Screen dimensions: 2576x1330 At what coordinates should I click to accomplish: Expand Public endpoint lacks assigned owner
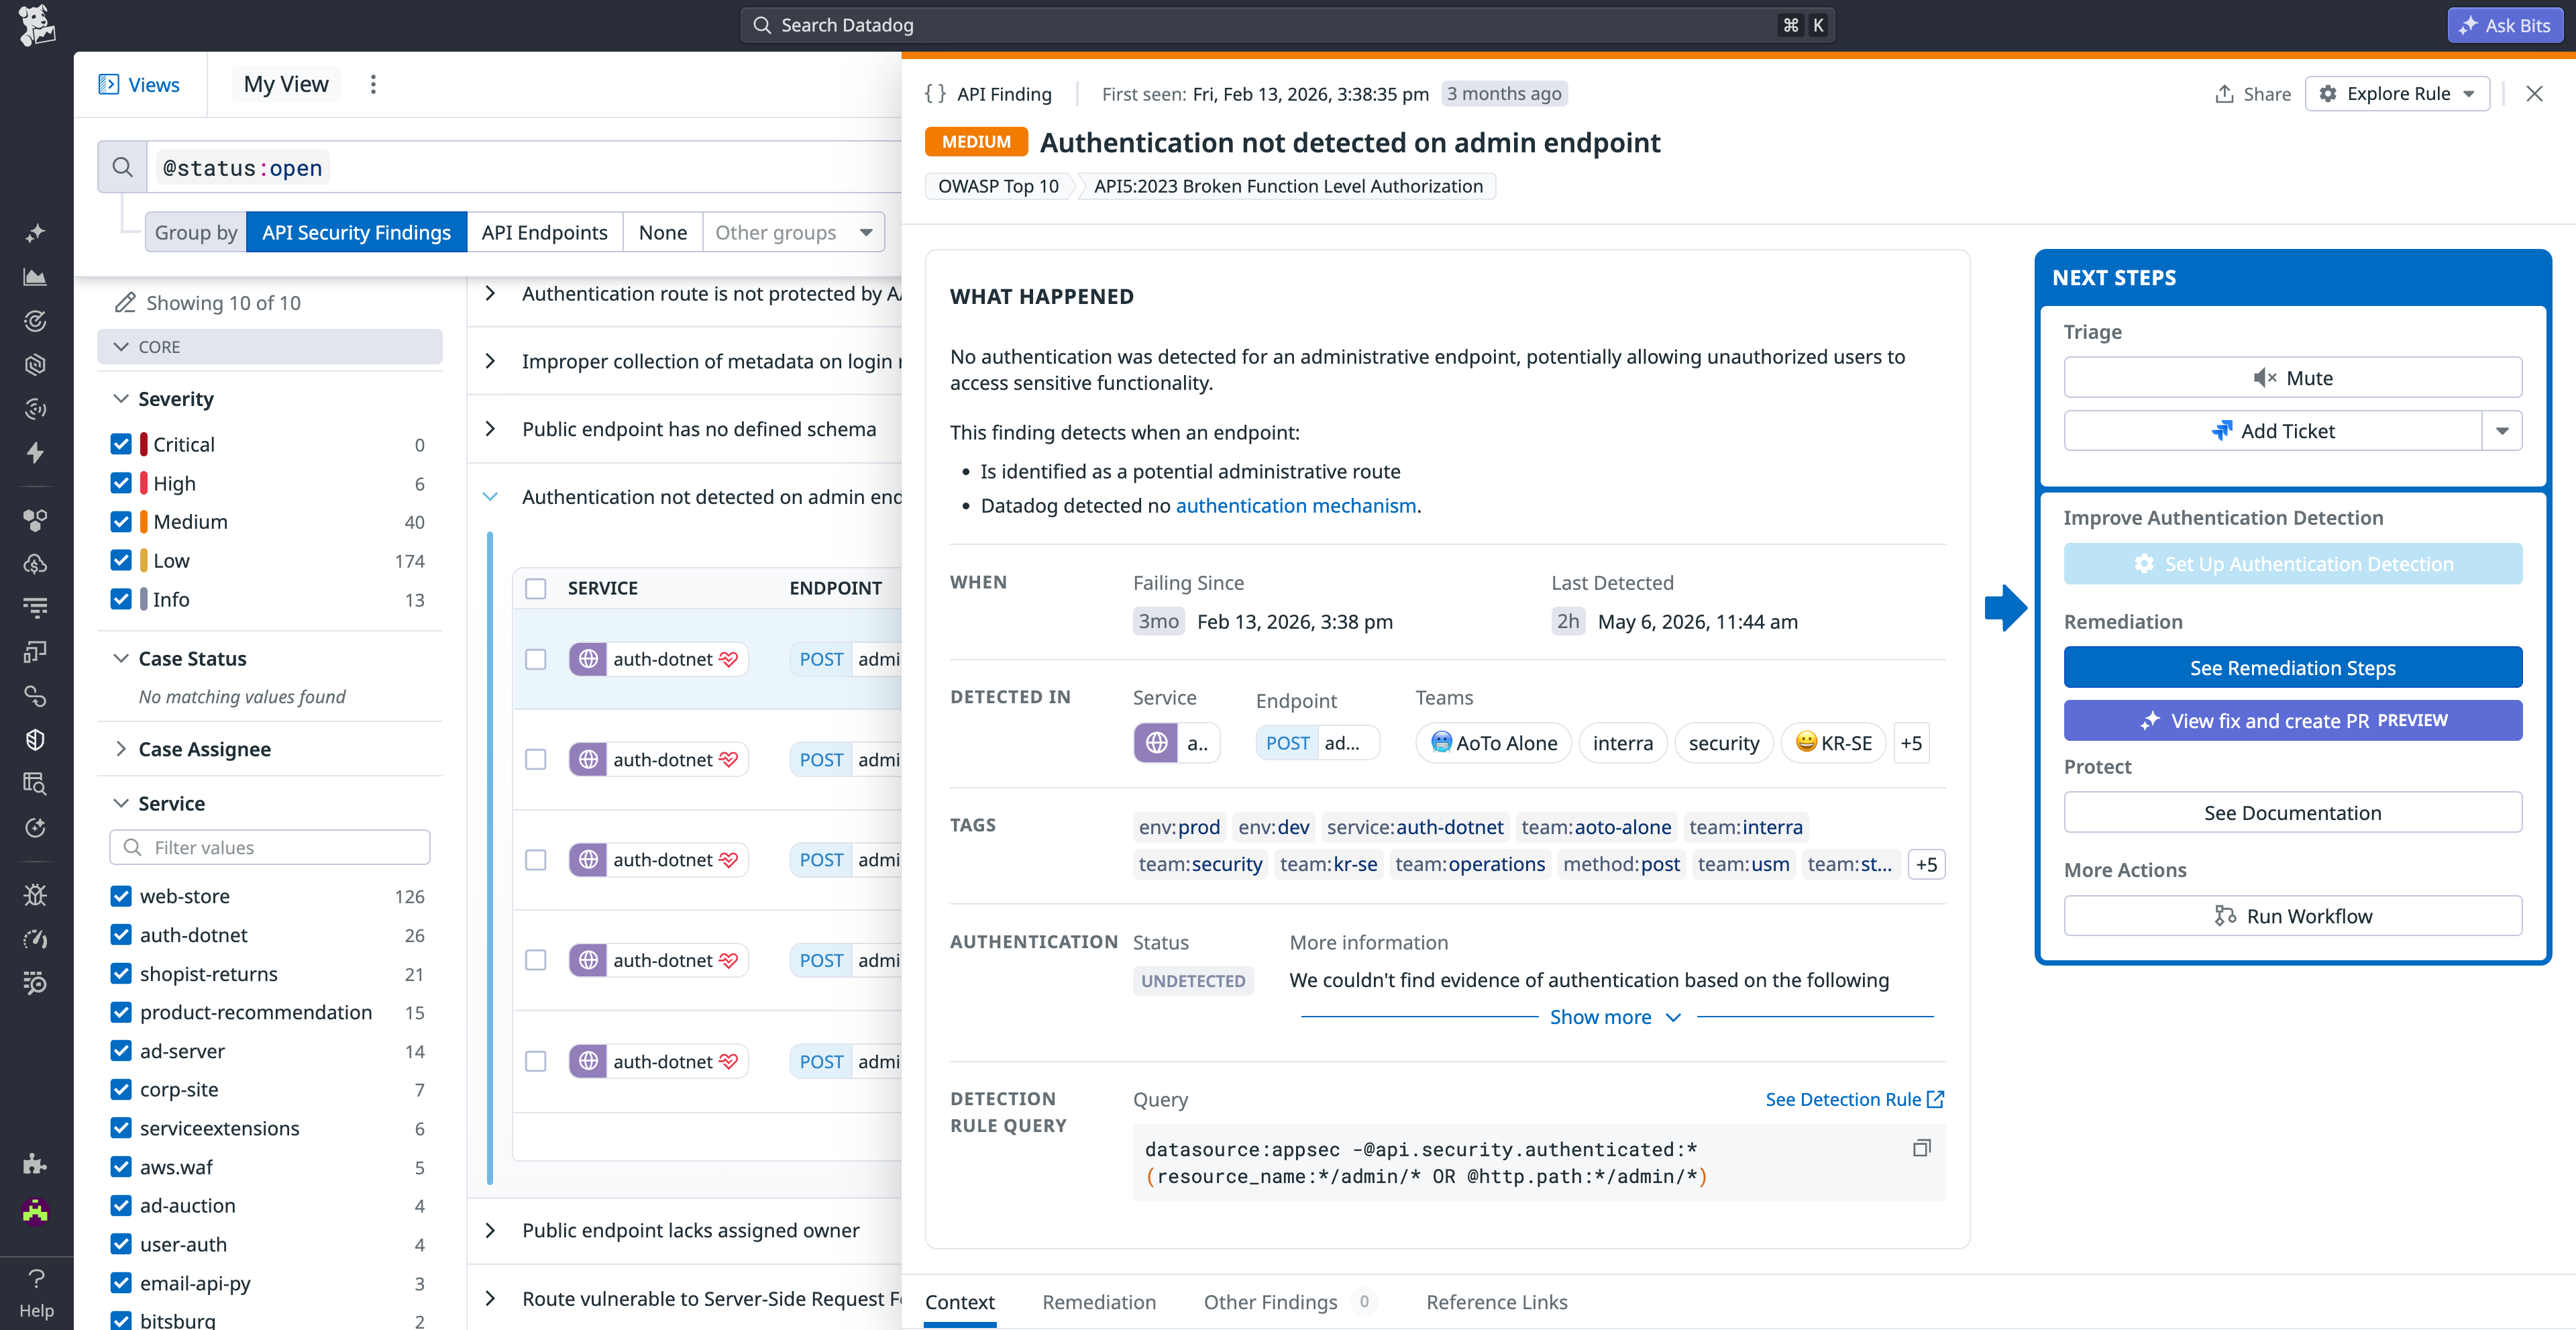pos(490,1230)
